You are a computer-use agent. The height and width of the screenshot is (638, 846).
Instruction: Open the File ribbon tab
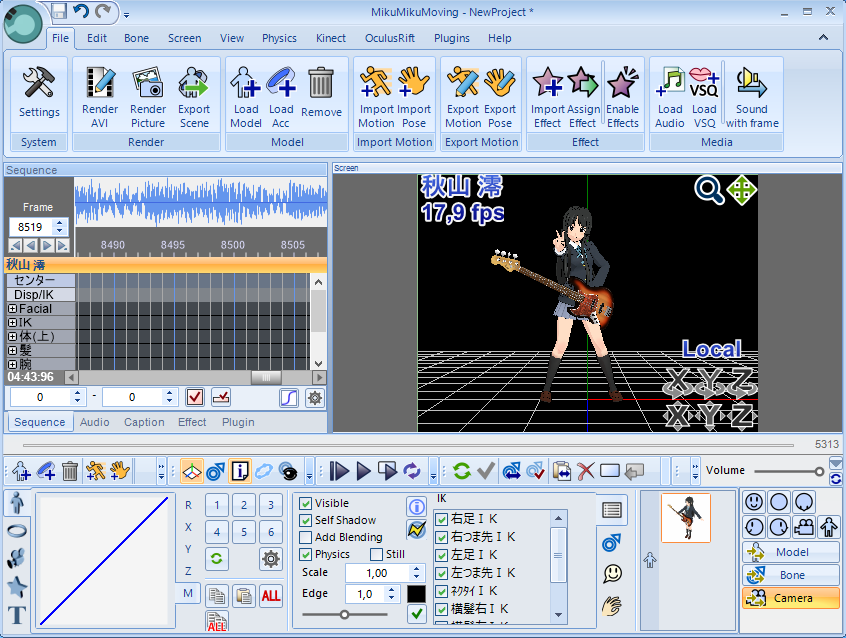(x=60, y=38)
